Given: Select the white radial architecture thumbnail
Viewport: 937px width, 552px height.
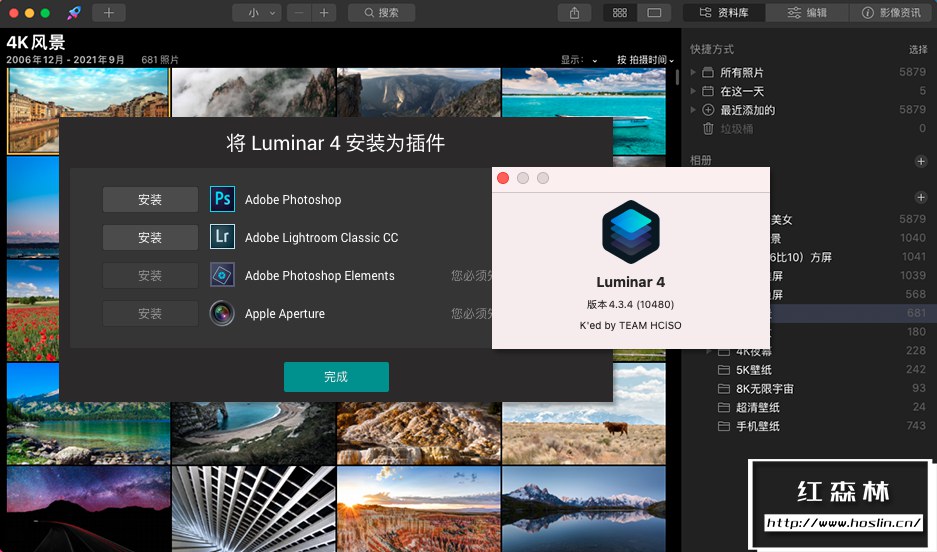Looking at the screenshot, I should click(x=254, y=509).
